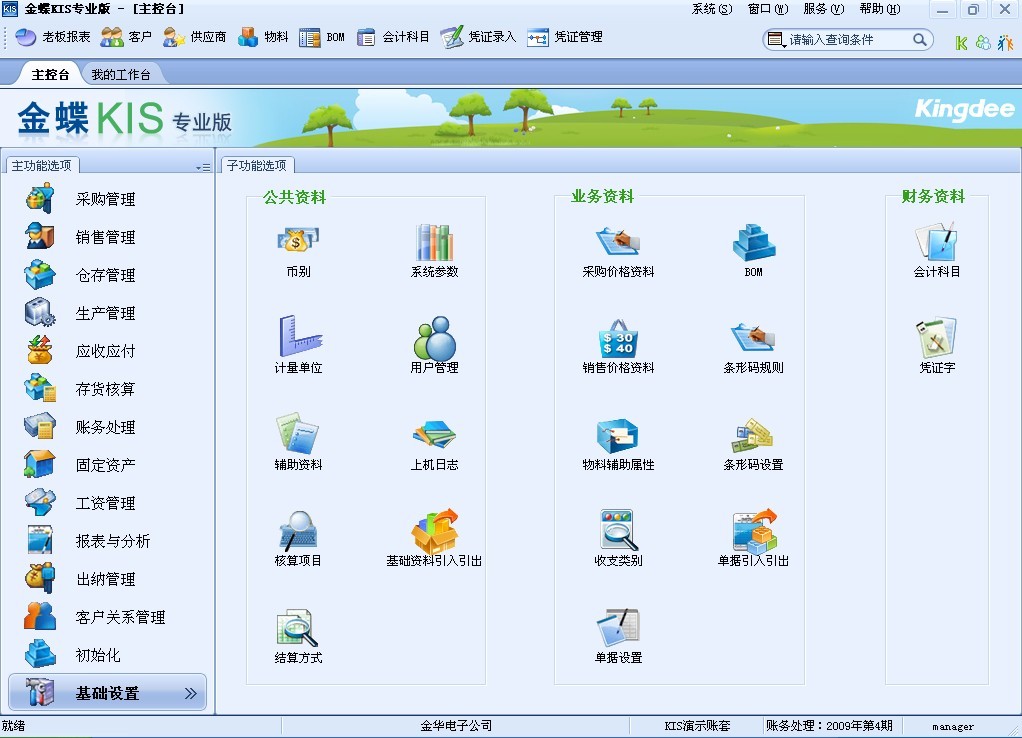
Task: Open the 凭证字 icon
Action: point(937,346)
